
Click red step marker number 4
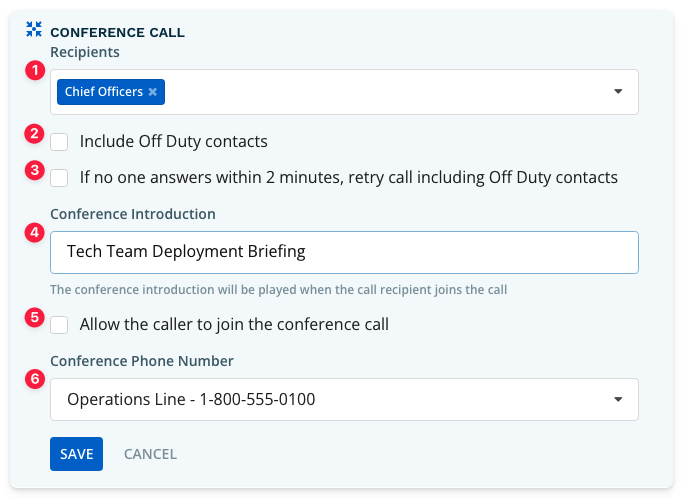pos(35,232)
